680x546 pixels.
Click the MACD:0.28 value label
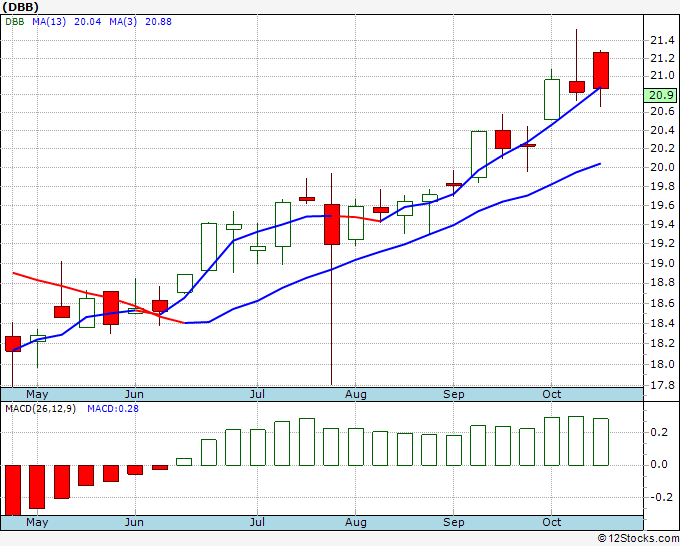[113, 409]
